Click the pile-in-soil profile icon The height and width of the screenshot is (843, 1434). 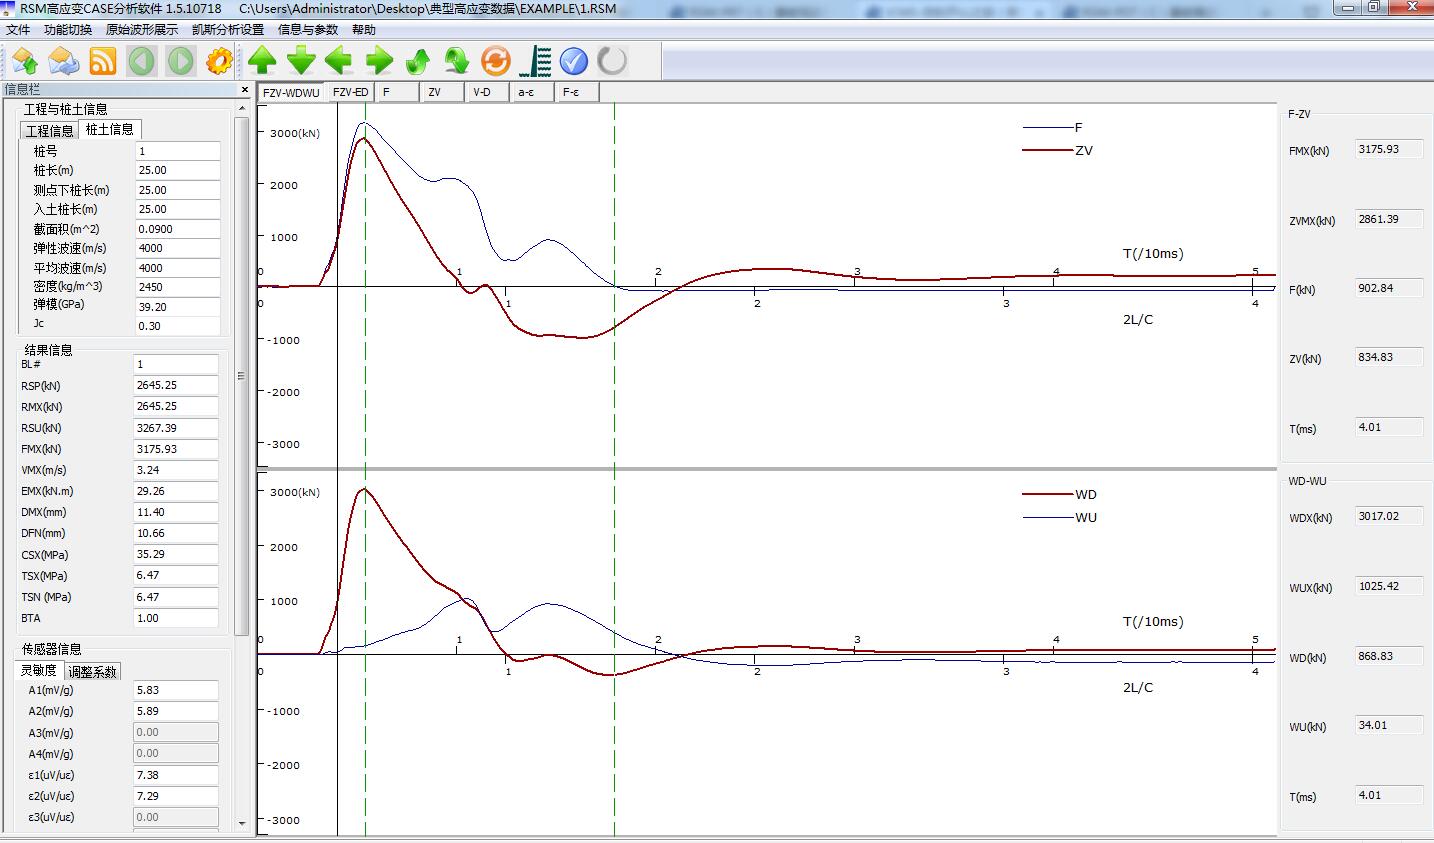pos(535,62)
